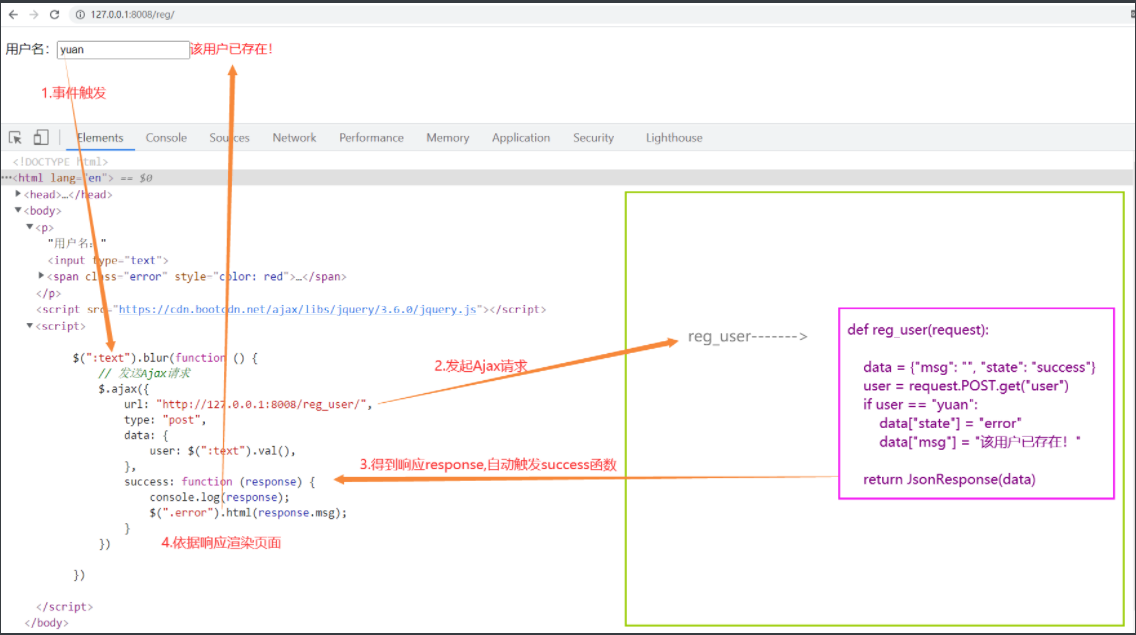
Task: Click the user: $(":text").val() line
Action: [x=222, y=451]
